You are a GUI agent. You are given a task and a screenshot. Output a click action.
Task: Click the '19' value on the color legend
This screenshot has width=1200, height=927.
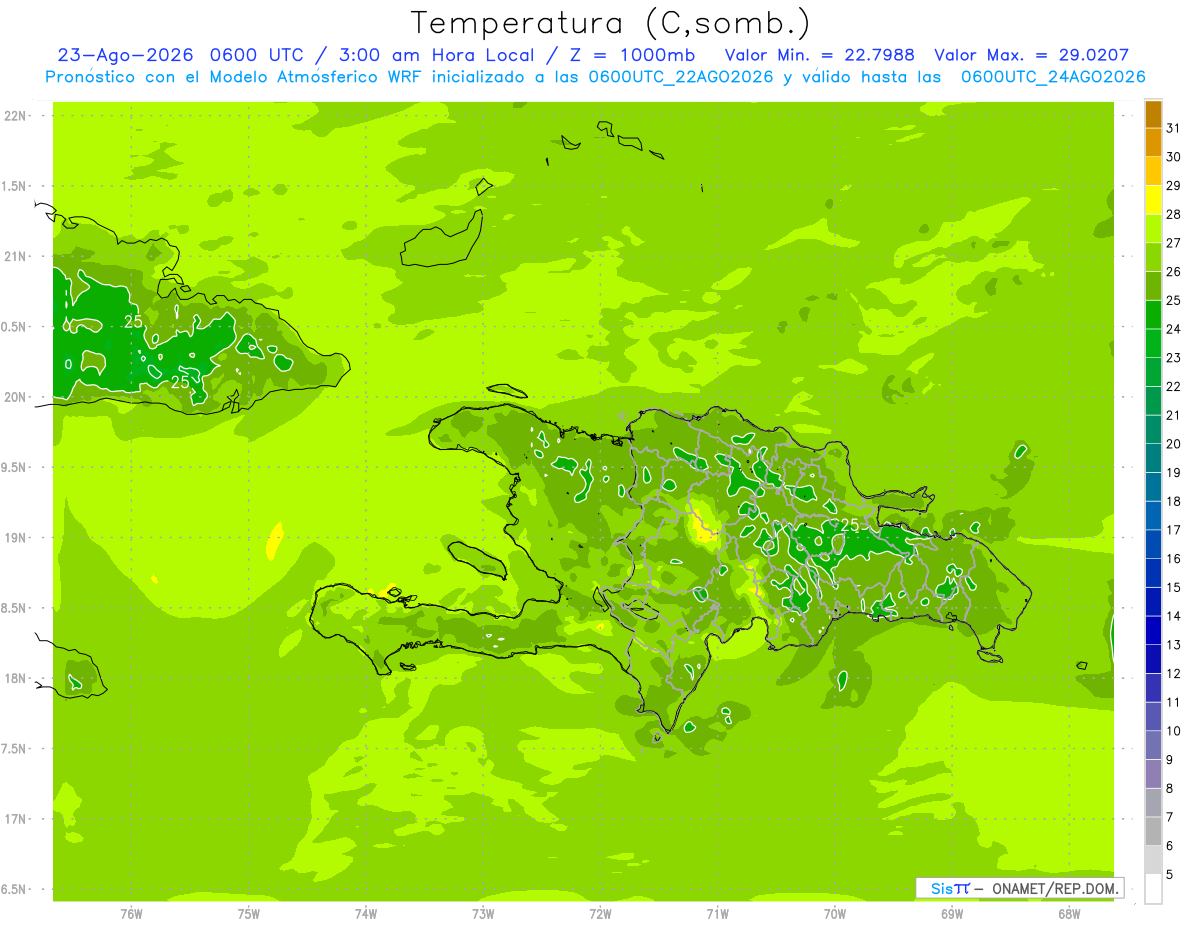(1174, 473)
